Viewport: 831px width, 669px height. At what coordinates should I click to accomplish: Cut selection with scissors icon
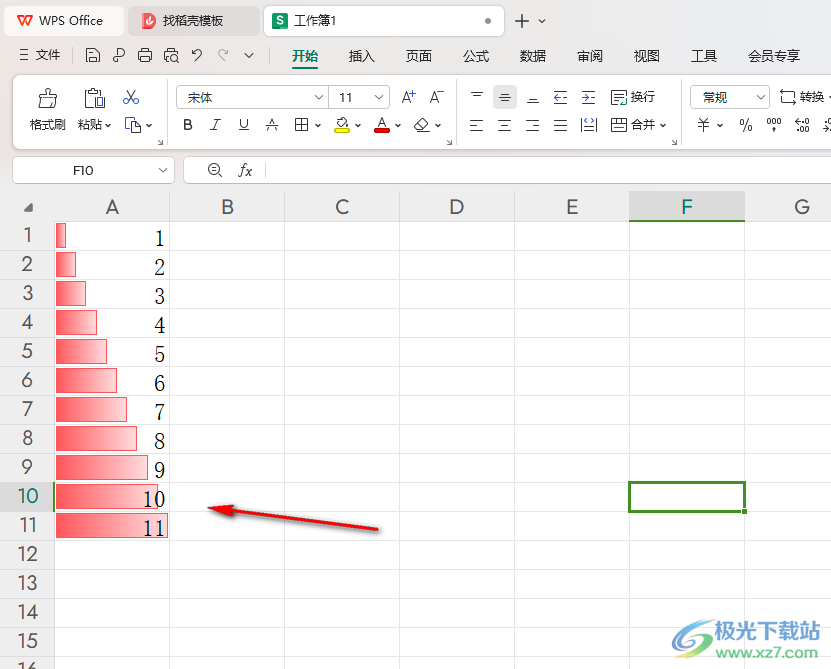[131, 98]
